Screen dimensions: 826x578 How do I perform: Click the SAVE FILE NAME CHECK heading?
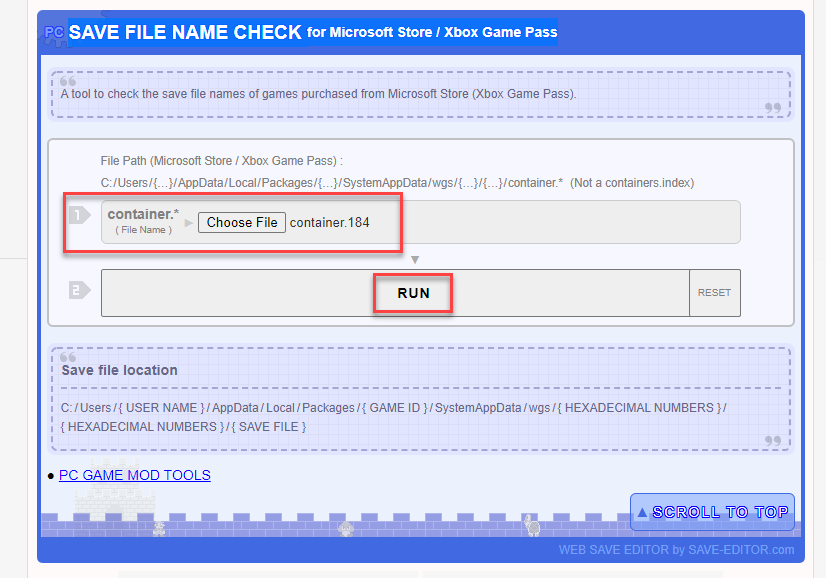coord(185,32)
